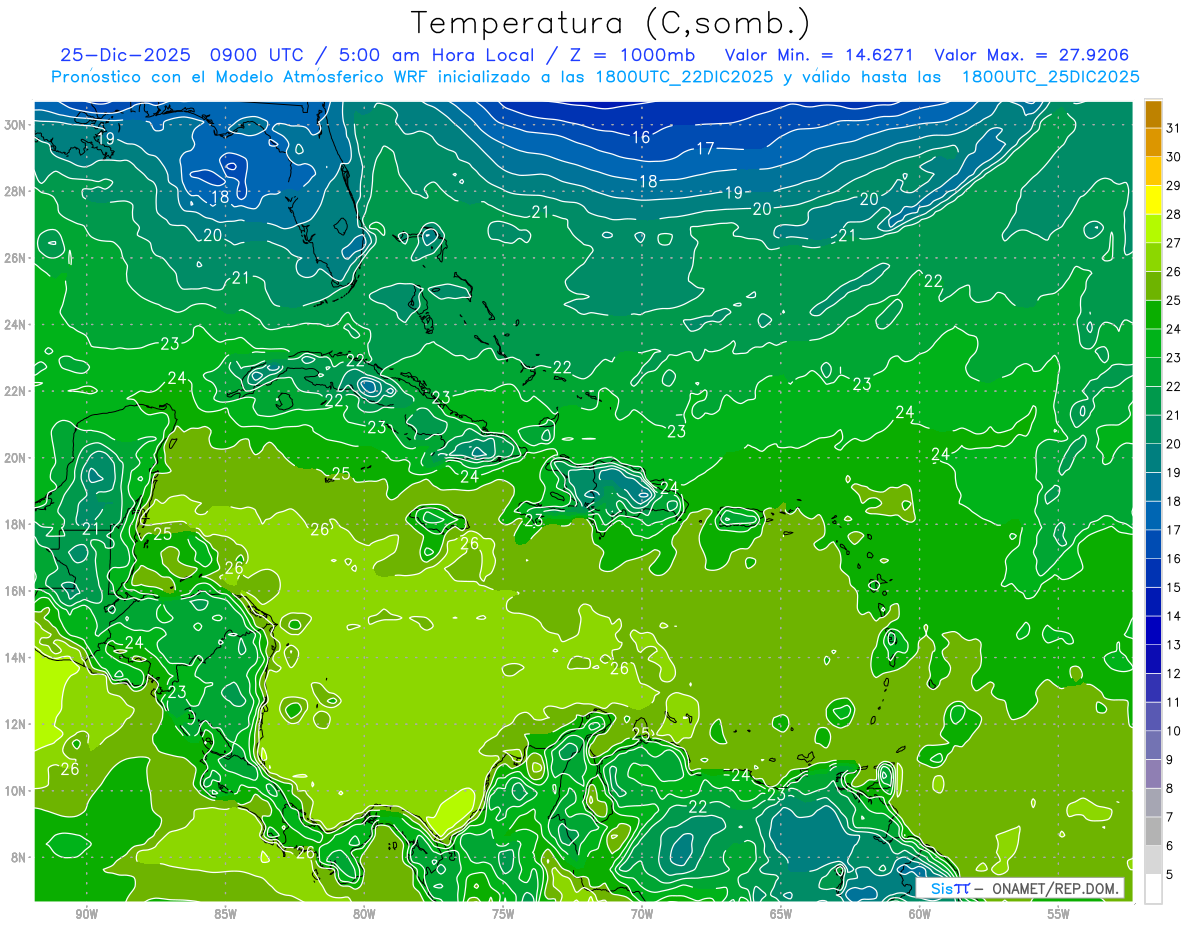This screenshot has width=1200, height=927.
Task: Click the "24N" latitude axis label
Action: point(16,325)
